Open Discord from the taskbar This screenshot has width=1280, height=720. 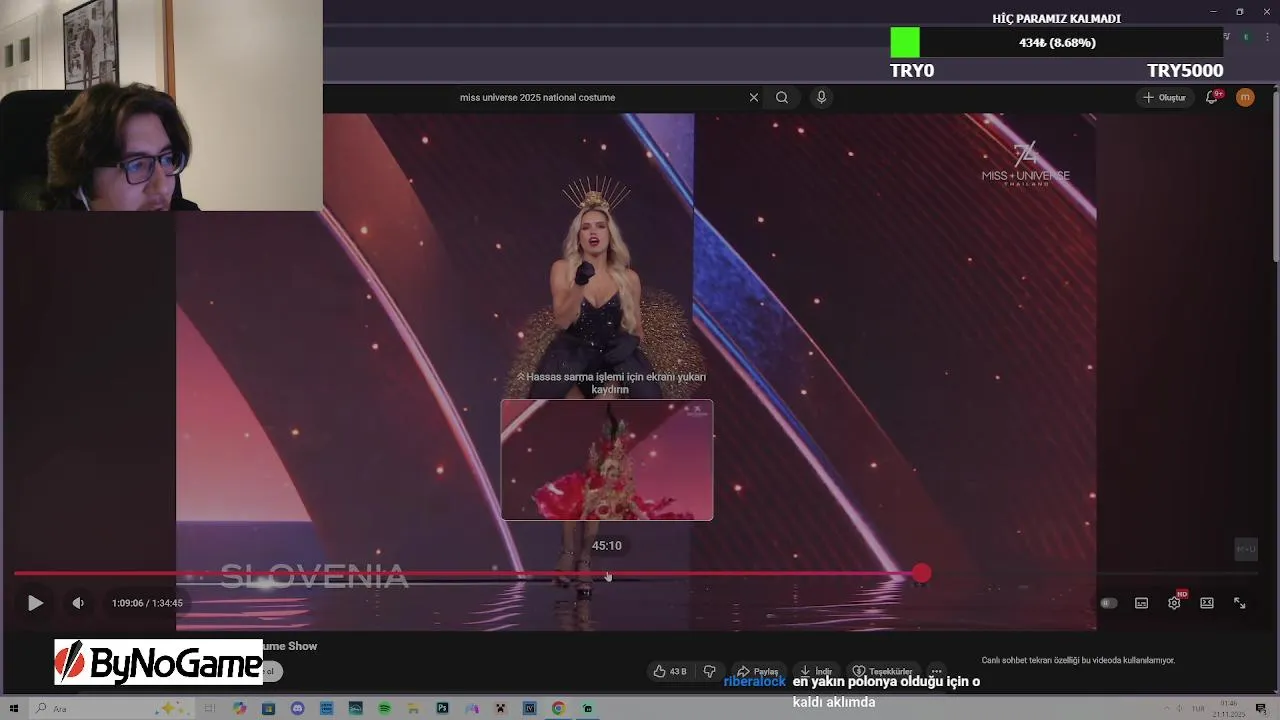click(297, 708)
